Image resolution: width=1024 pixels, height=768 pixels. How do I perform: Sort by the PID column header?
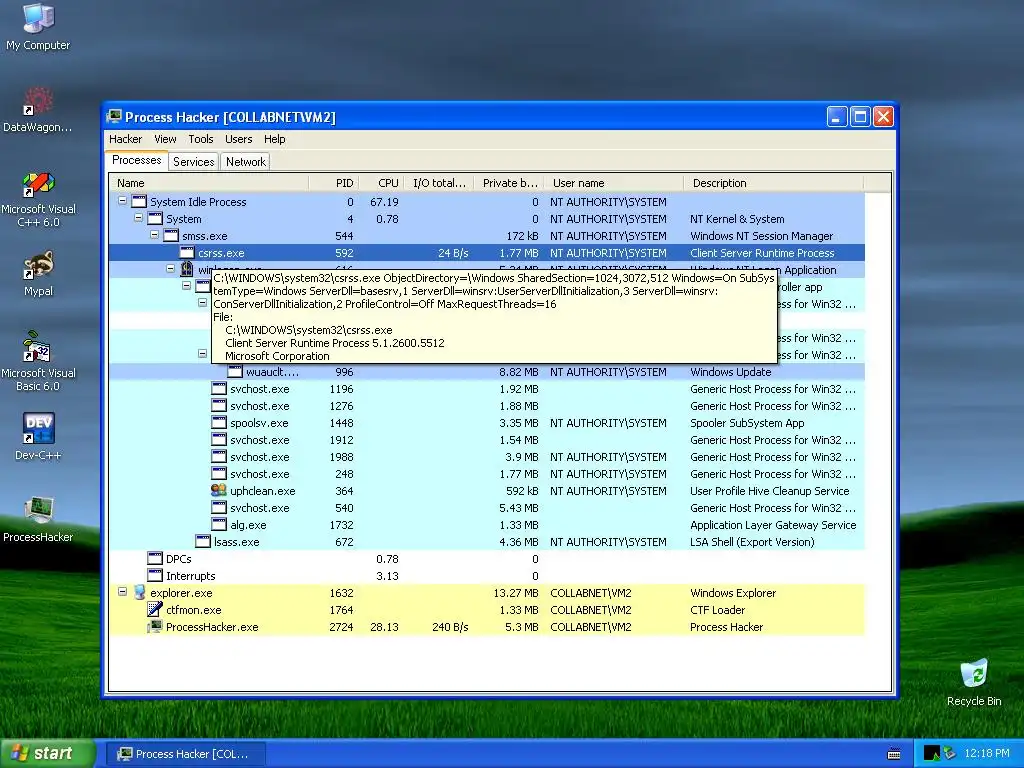point(332,183)
